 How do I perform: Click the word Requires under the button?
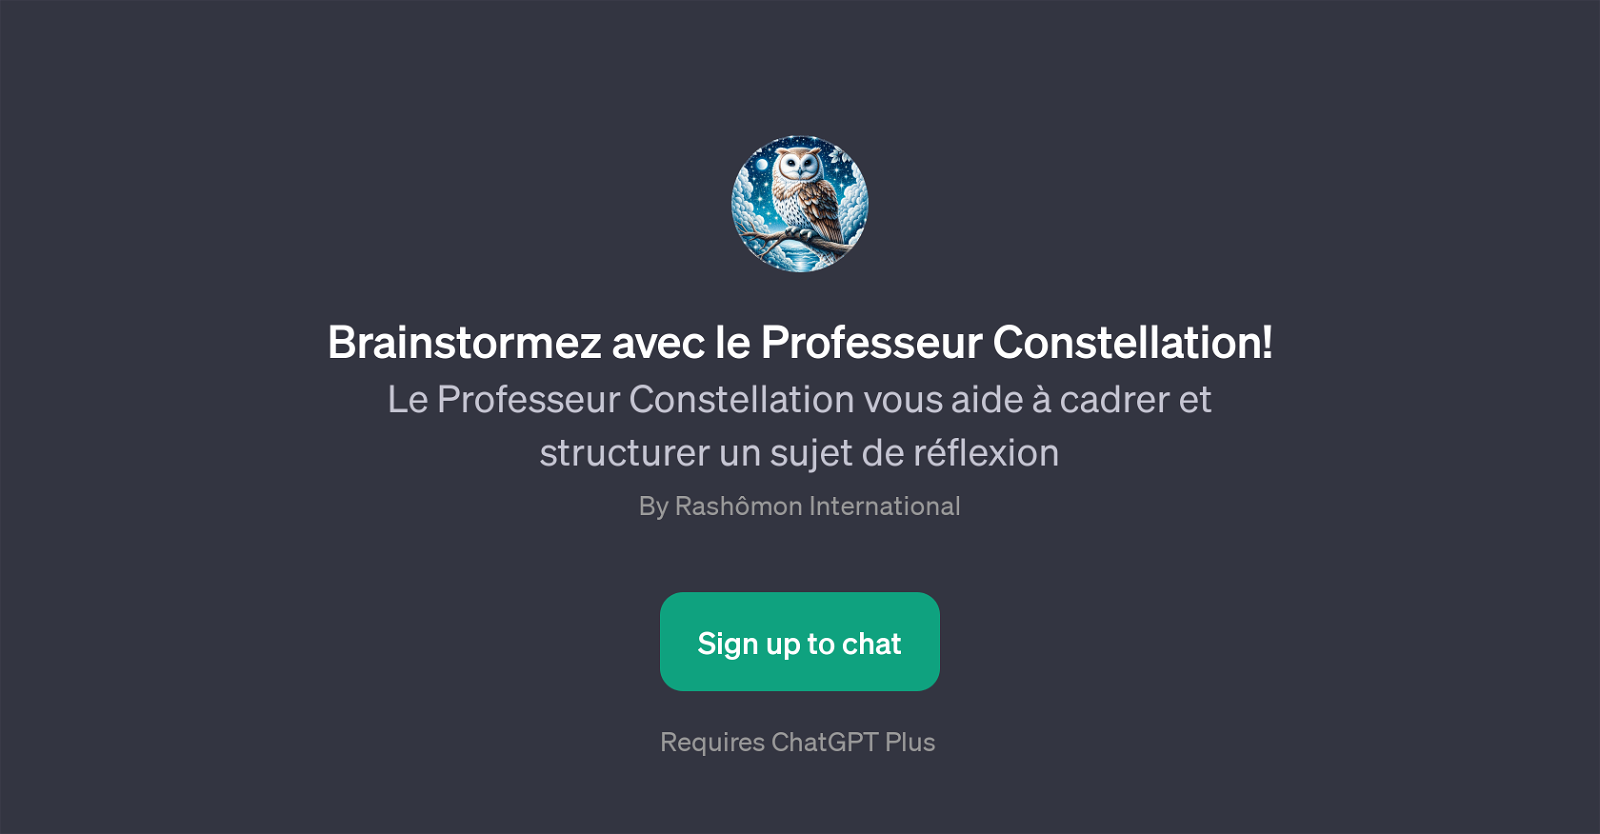712,742
